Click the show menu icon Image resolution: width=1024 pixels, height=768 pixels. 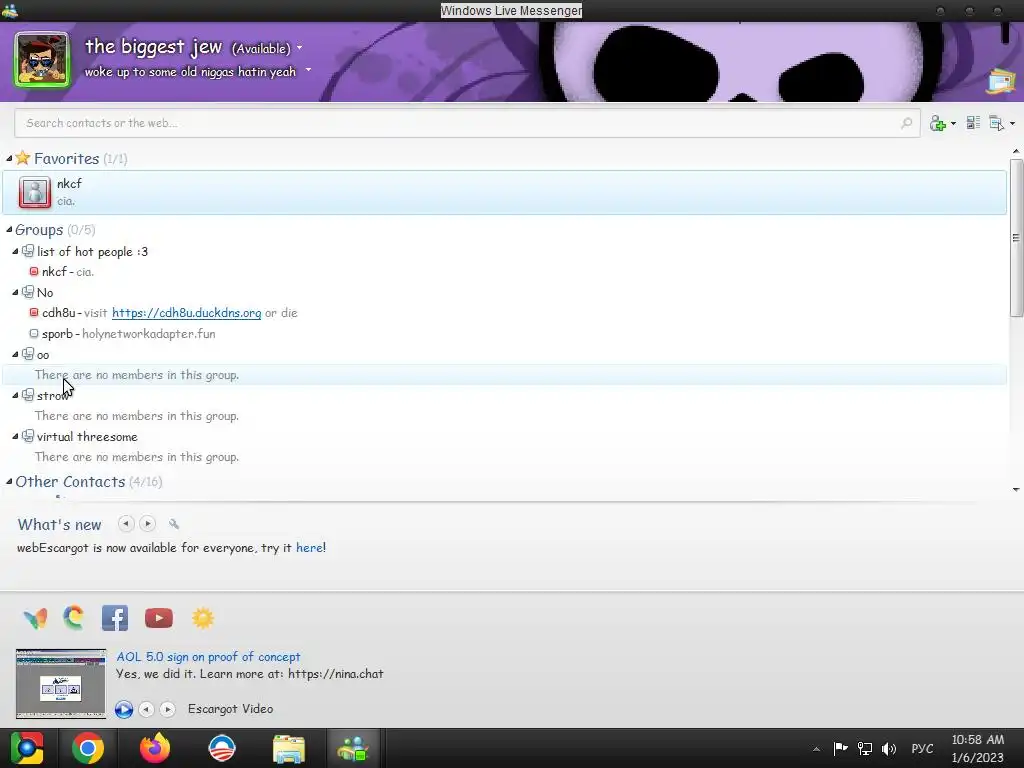(x=997, y=123)
